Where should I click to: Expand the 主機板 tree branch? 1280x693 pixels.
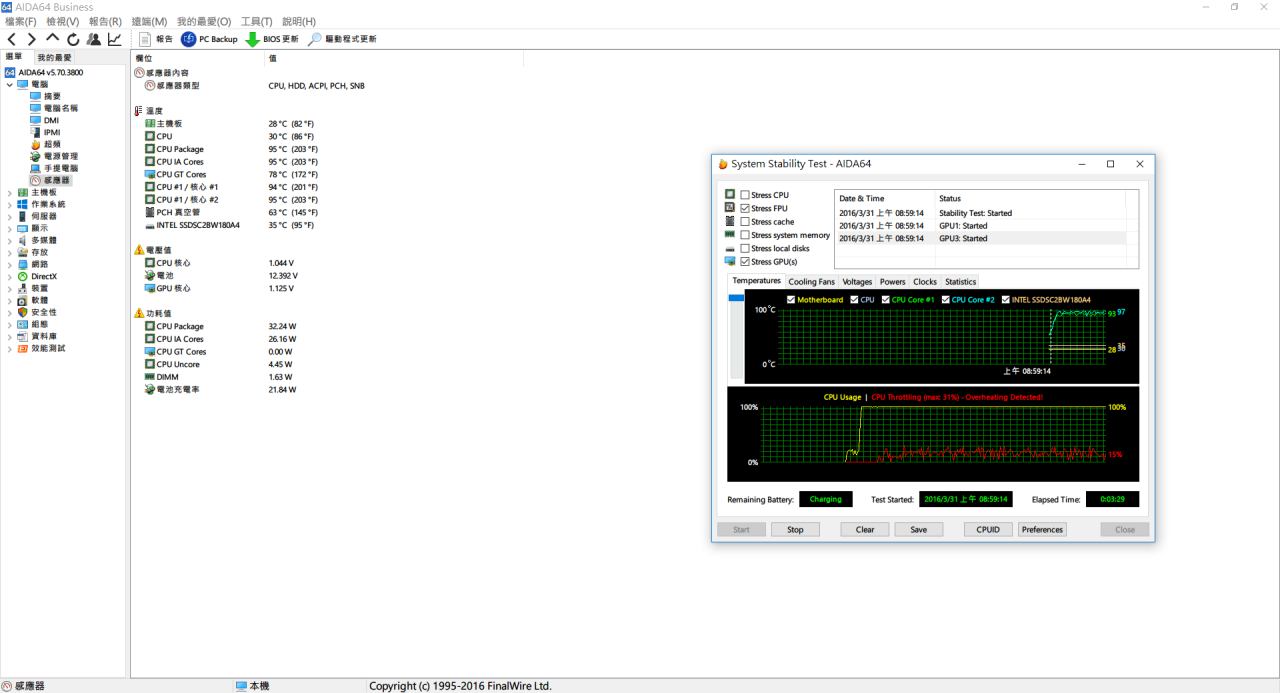10,192
